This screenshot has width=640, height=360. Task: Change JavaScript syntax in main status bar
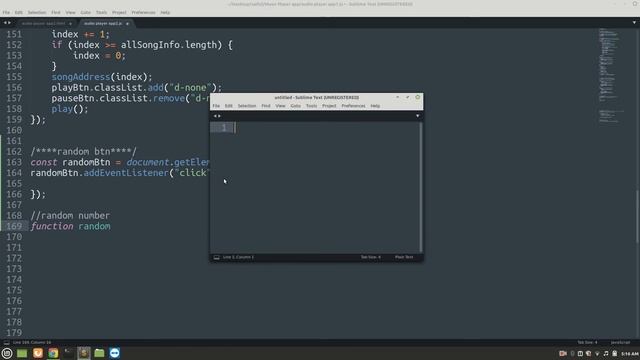click(620, 342)
